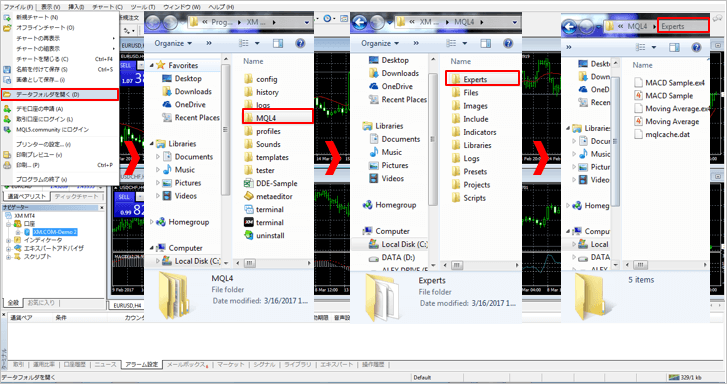Choose MQL5.community にログイン entry
Viewport: 727px width, 384px height.
coord(52,130)
